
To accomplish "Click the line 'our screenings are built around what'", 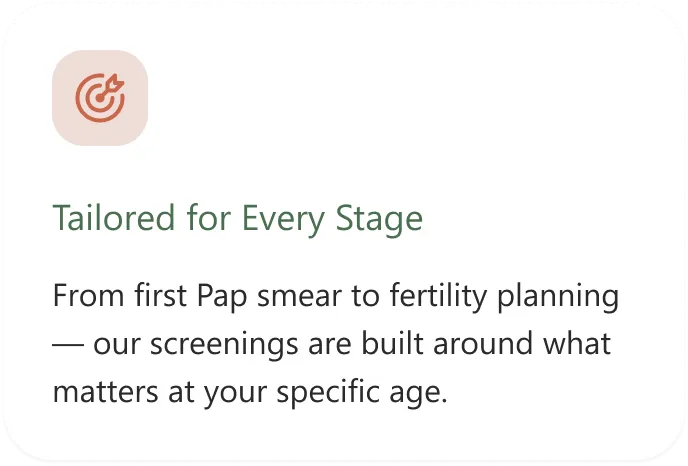I will click(352, 344).
